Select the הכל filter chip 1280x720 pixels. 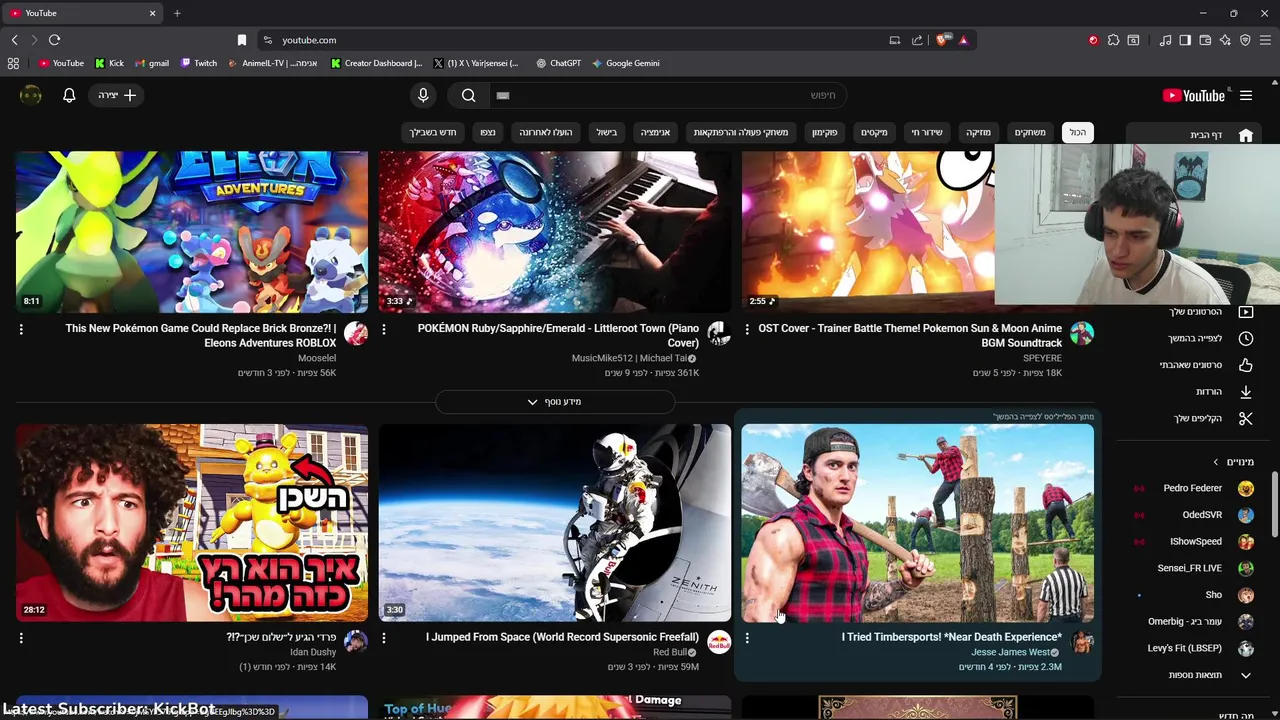pos(1077,132)
